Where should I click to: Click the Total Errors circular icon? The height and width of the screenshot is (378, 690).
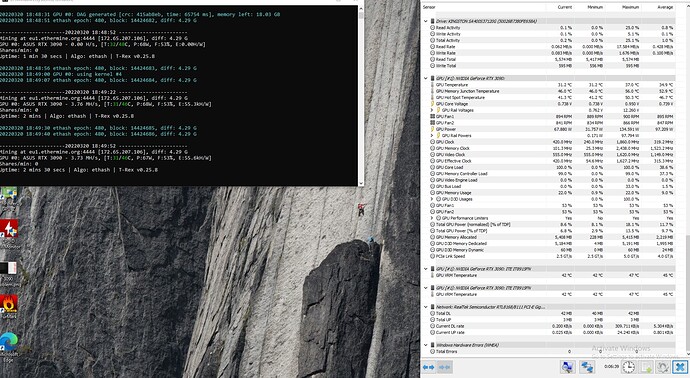coord(432,352)
